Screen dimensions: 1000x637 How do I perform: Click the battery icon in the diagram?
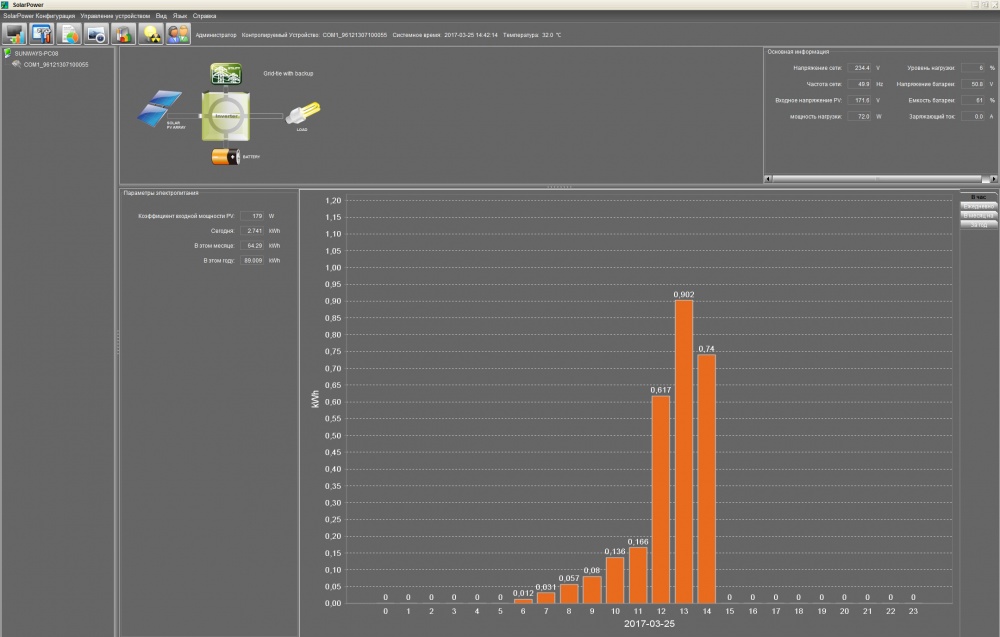coord(227,156)
